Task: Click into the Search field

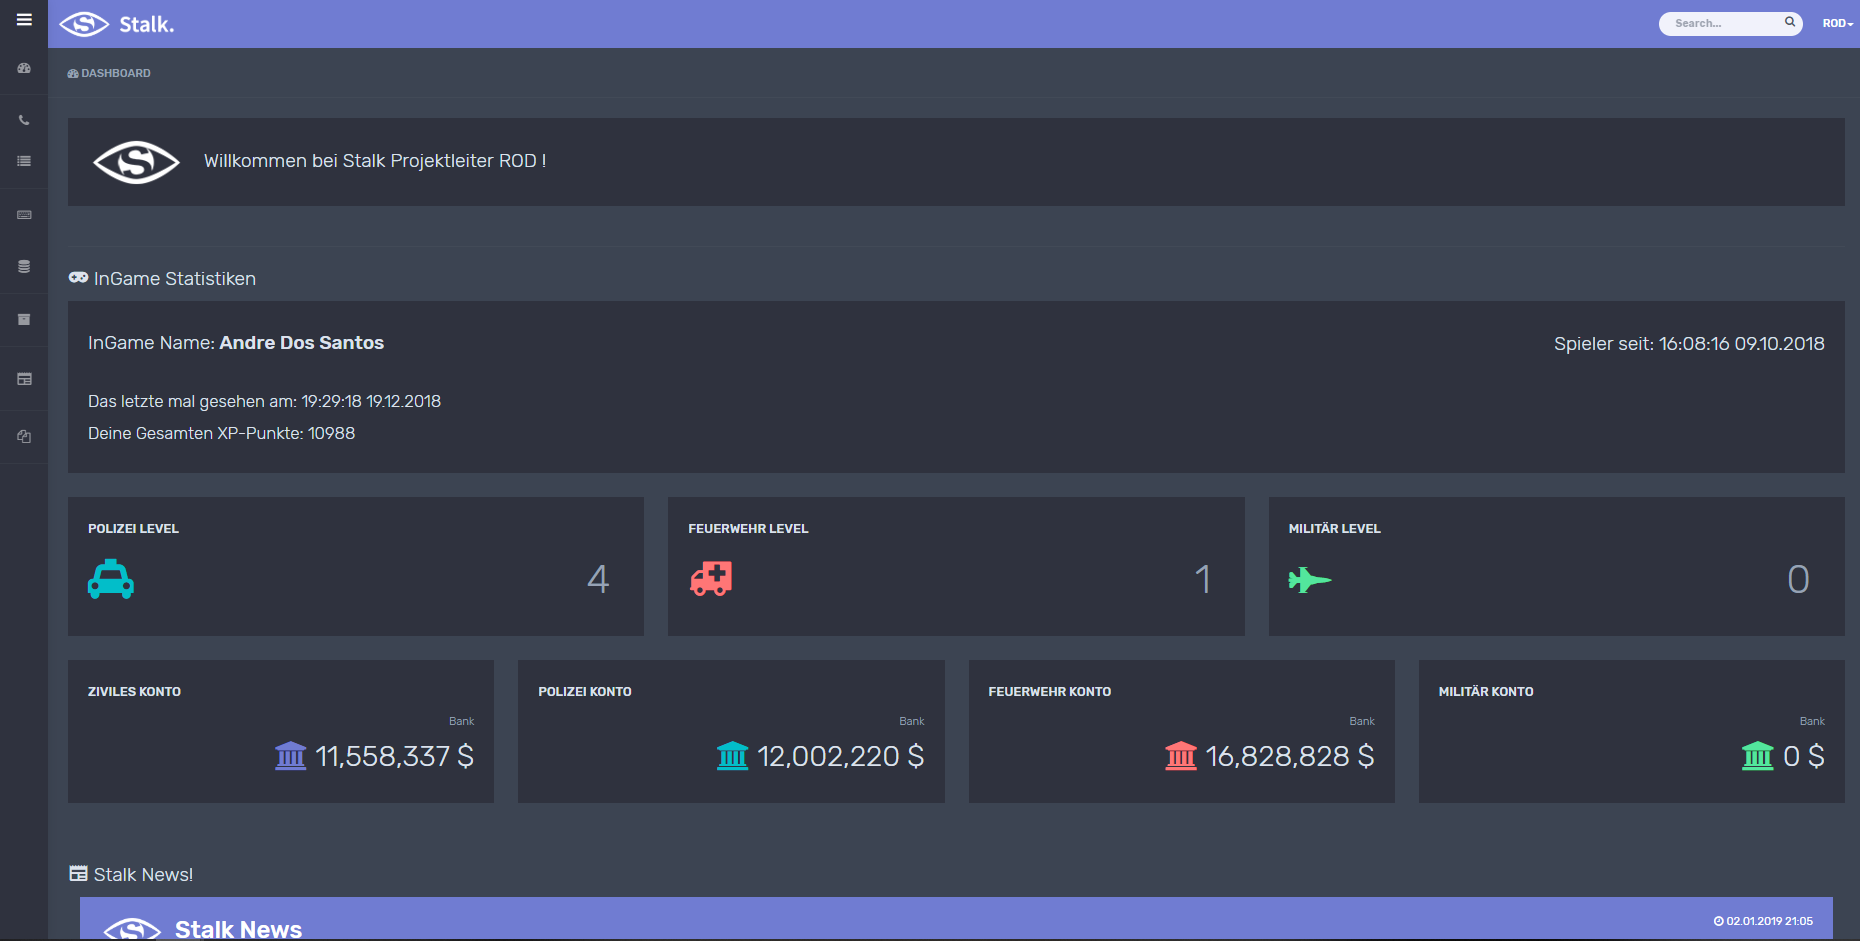Action: pyautogui.click(x=1722, y=23)
